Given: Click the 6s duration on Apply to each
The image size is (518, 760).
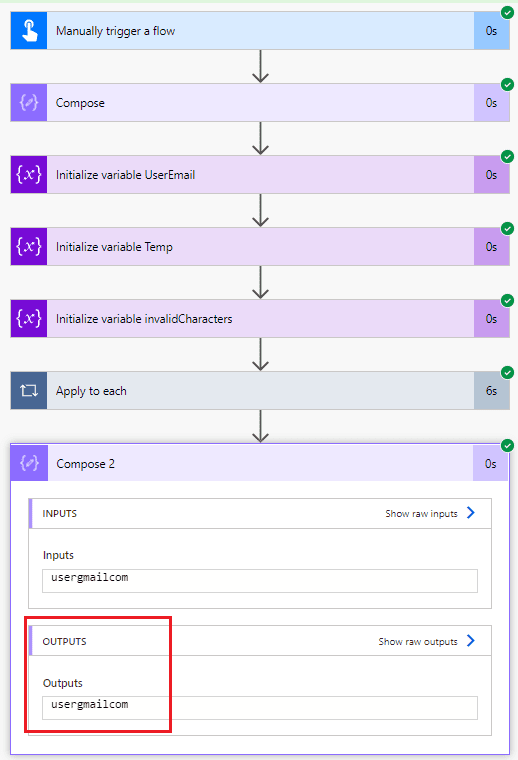Looking at the screenshot, I should [x=491, y=391].
